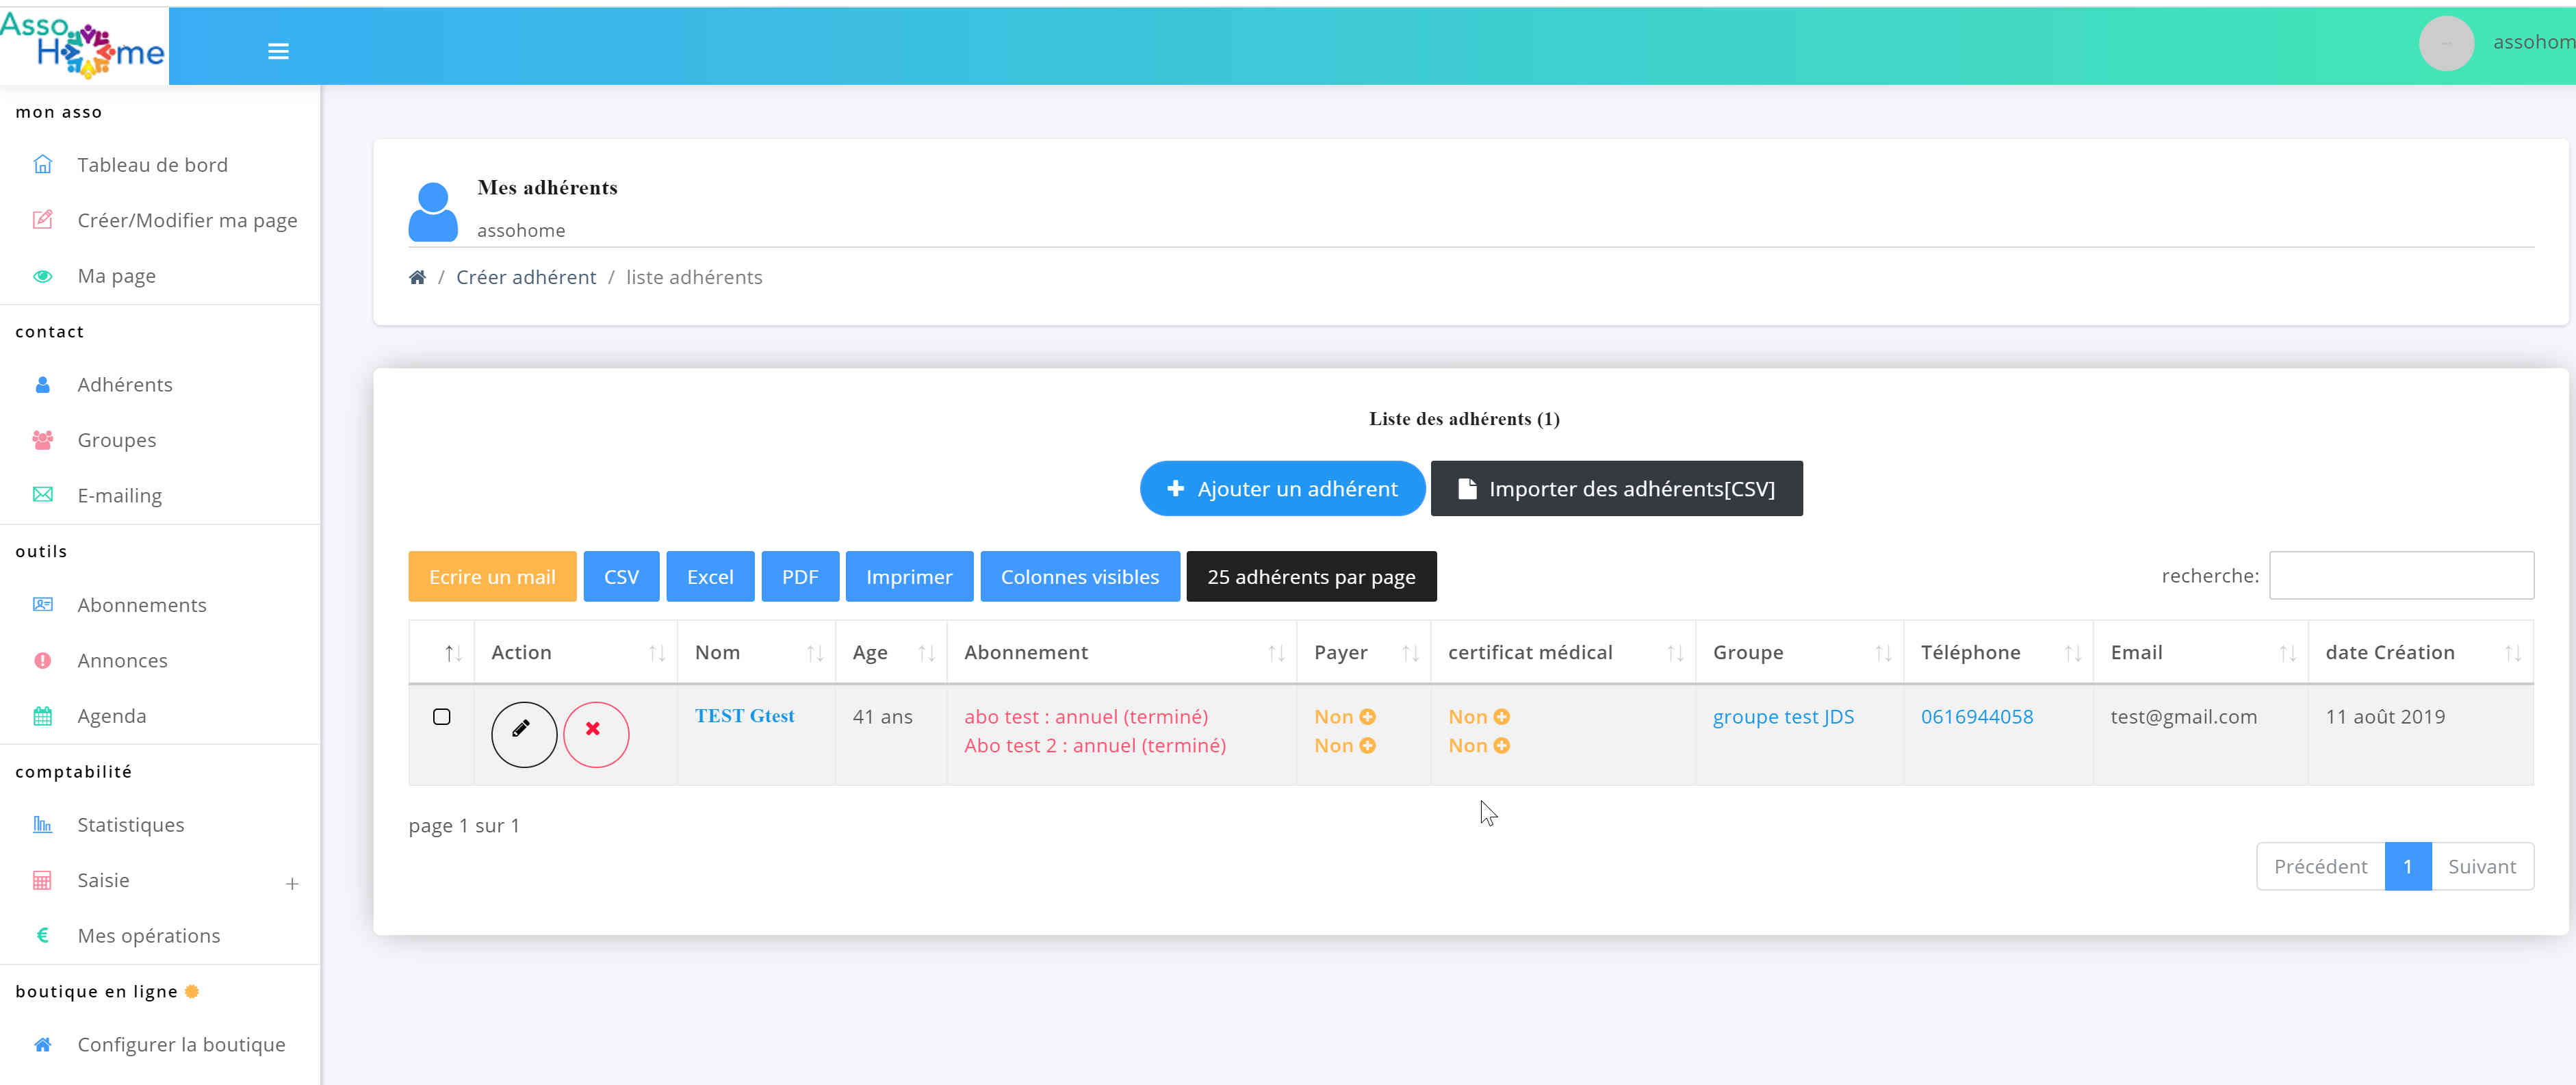Sort by the Payer column
Viewport: 2576px width, 1085px height.
tap(1363, 653)
